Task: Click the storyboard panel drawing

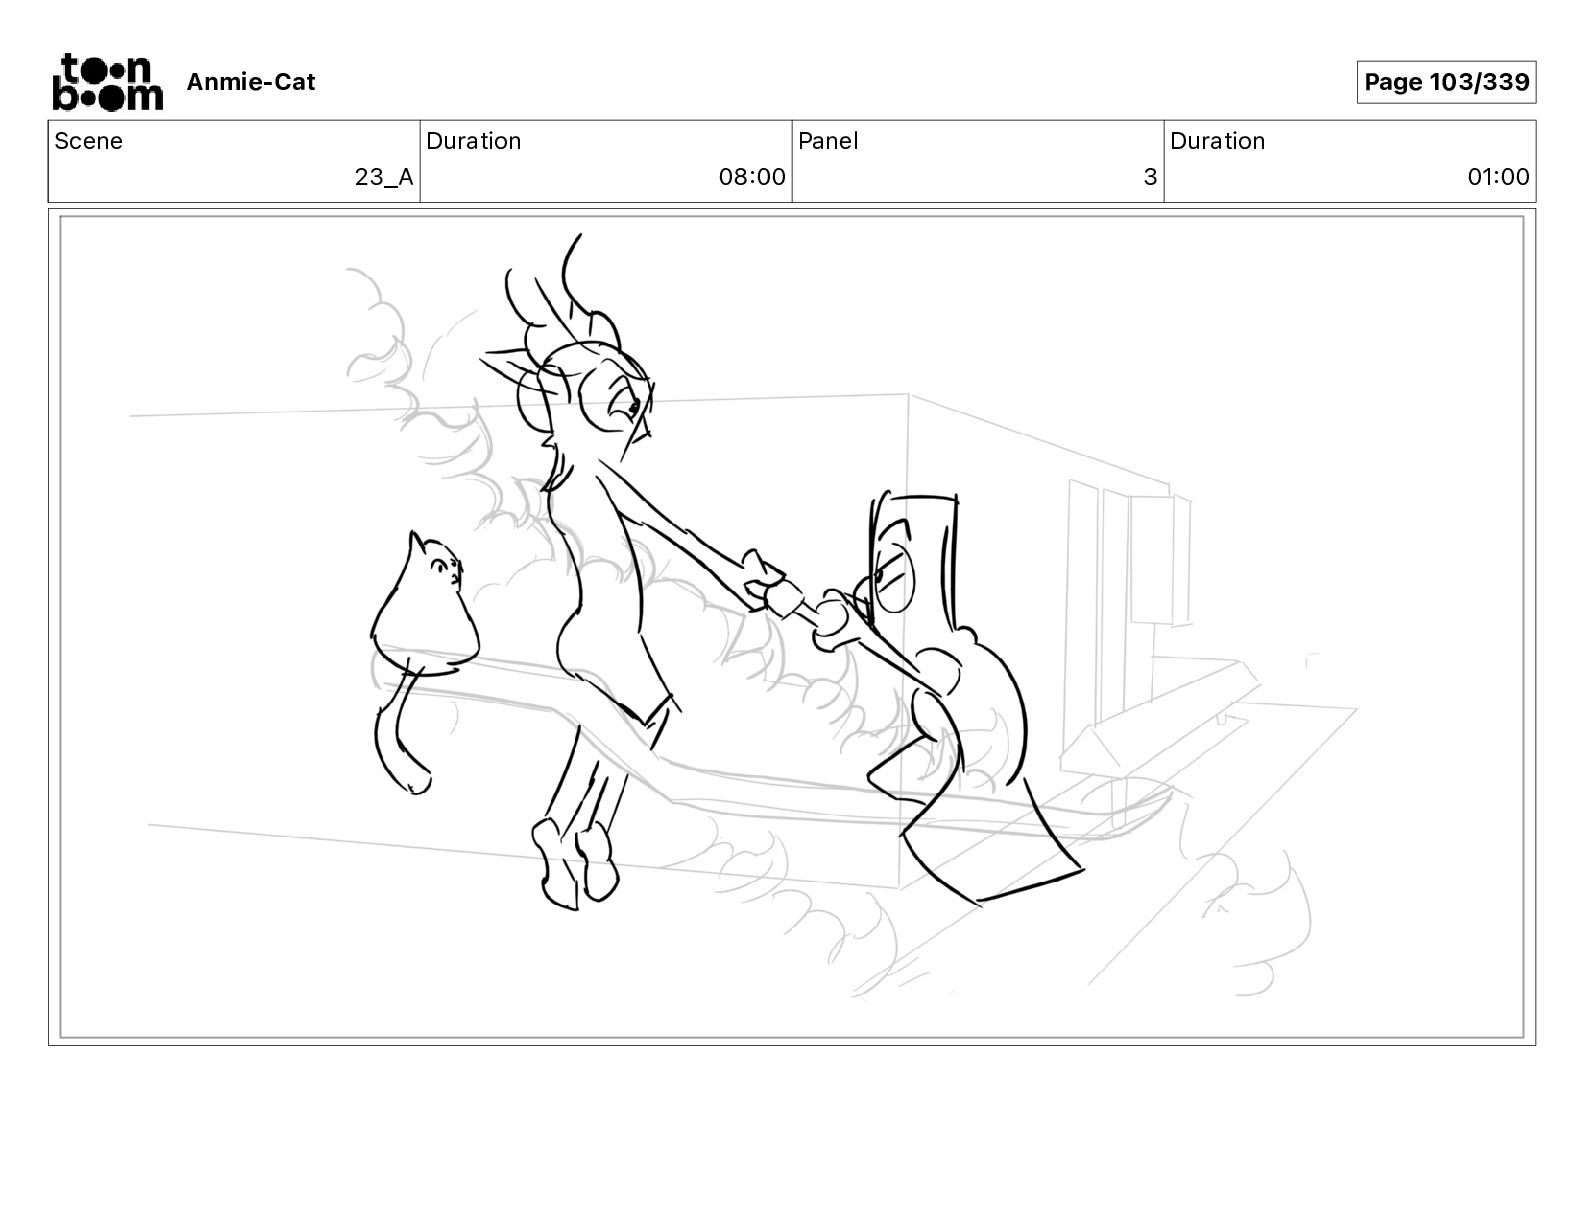Action: click(792, 627)
